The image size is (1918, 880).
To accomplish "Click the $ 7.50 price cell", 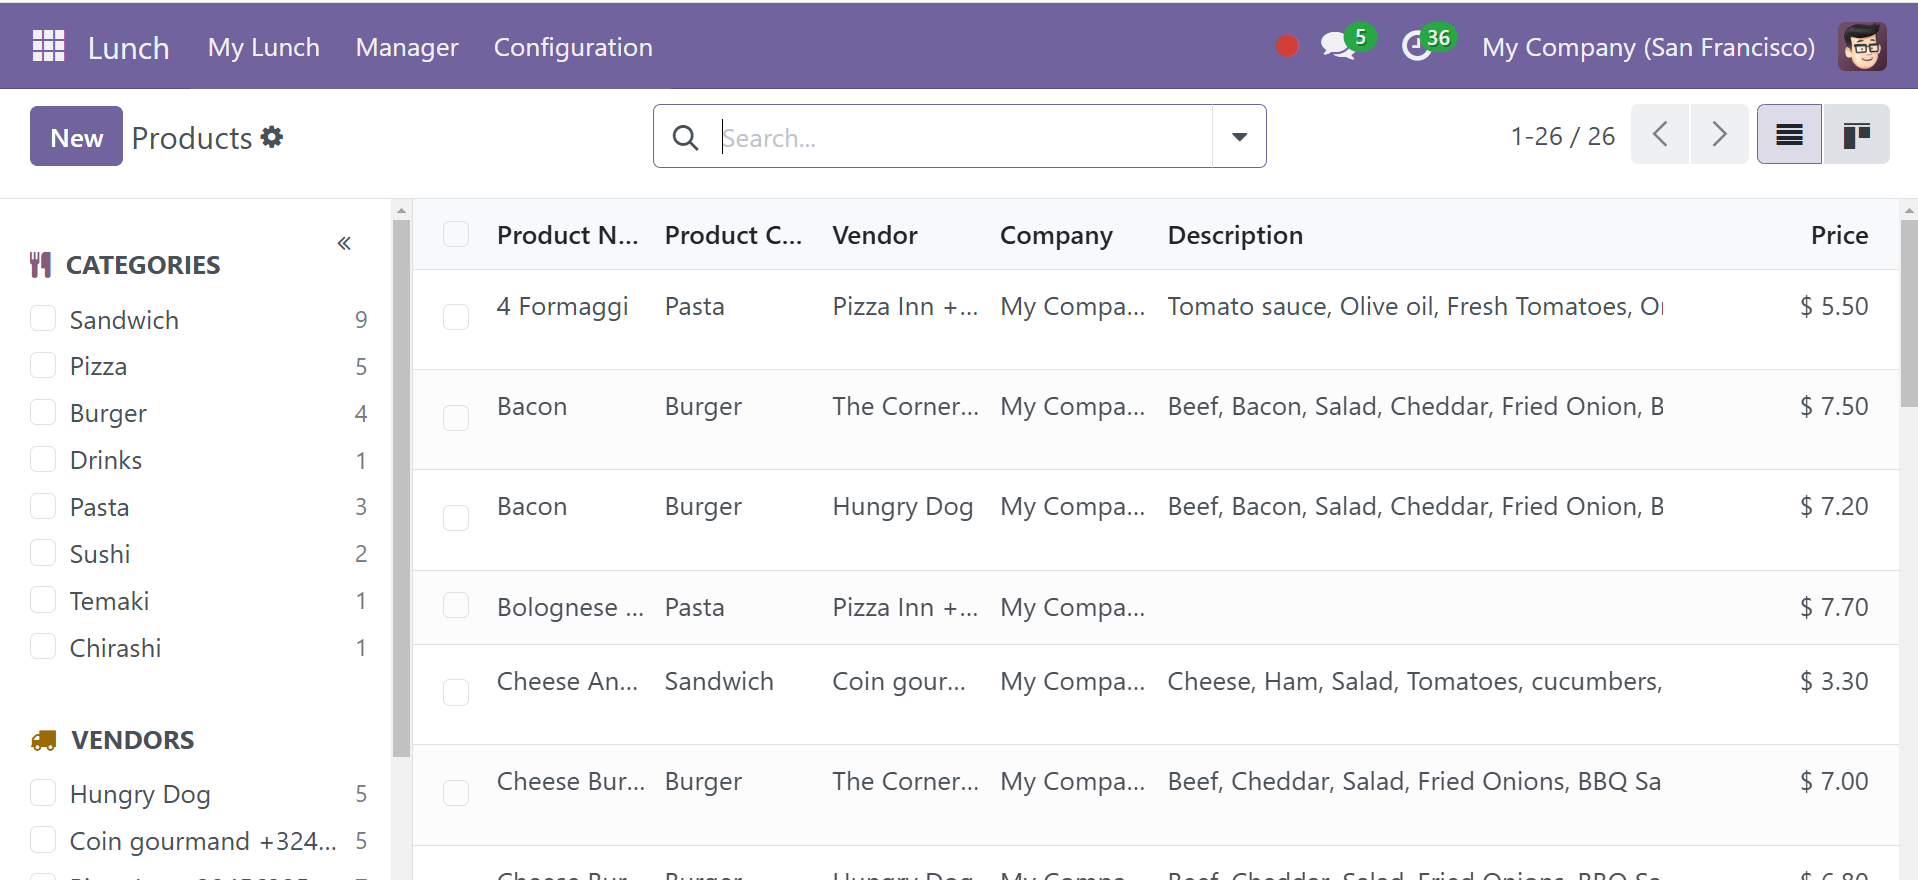I will (1834, 406).
